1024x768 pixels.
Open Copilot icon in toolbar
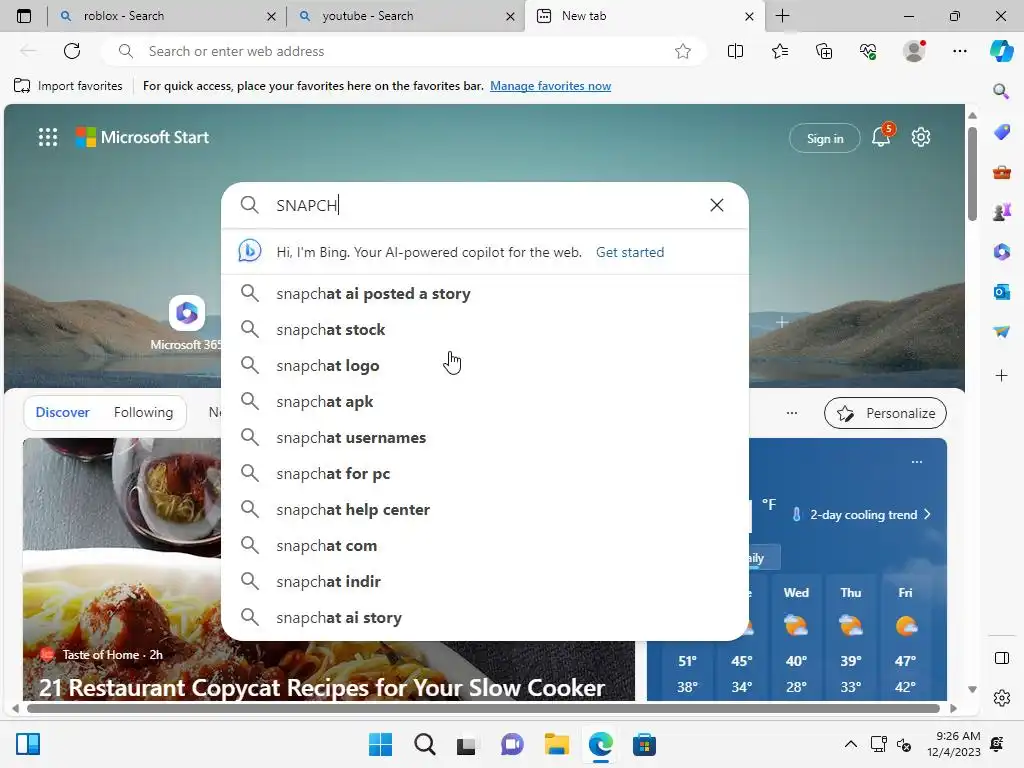point(1001,51)
